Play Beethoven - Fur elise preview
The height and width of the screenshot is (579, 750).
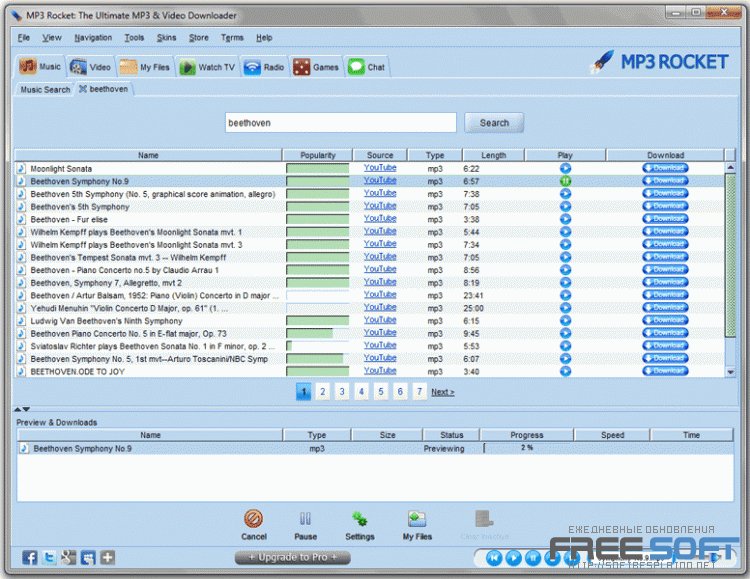coord(565,219)
